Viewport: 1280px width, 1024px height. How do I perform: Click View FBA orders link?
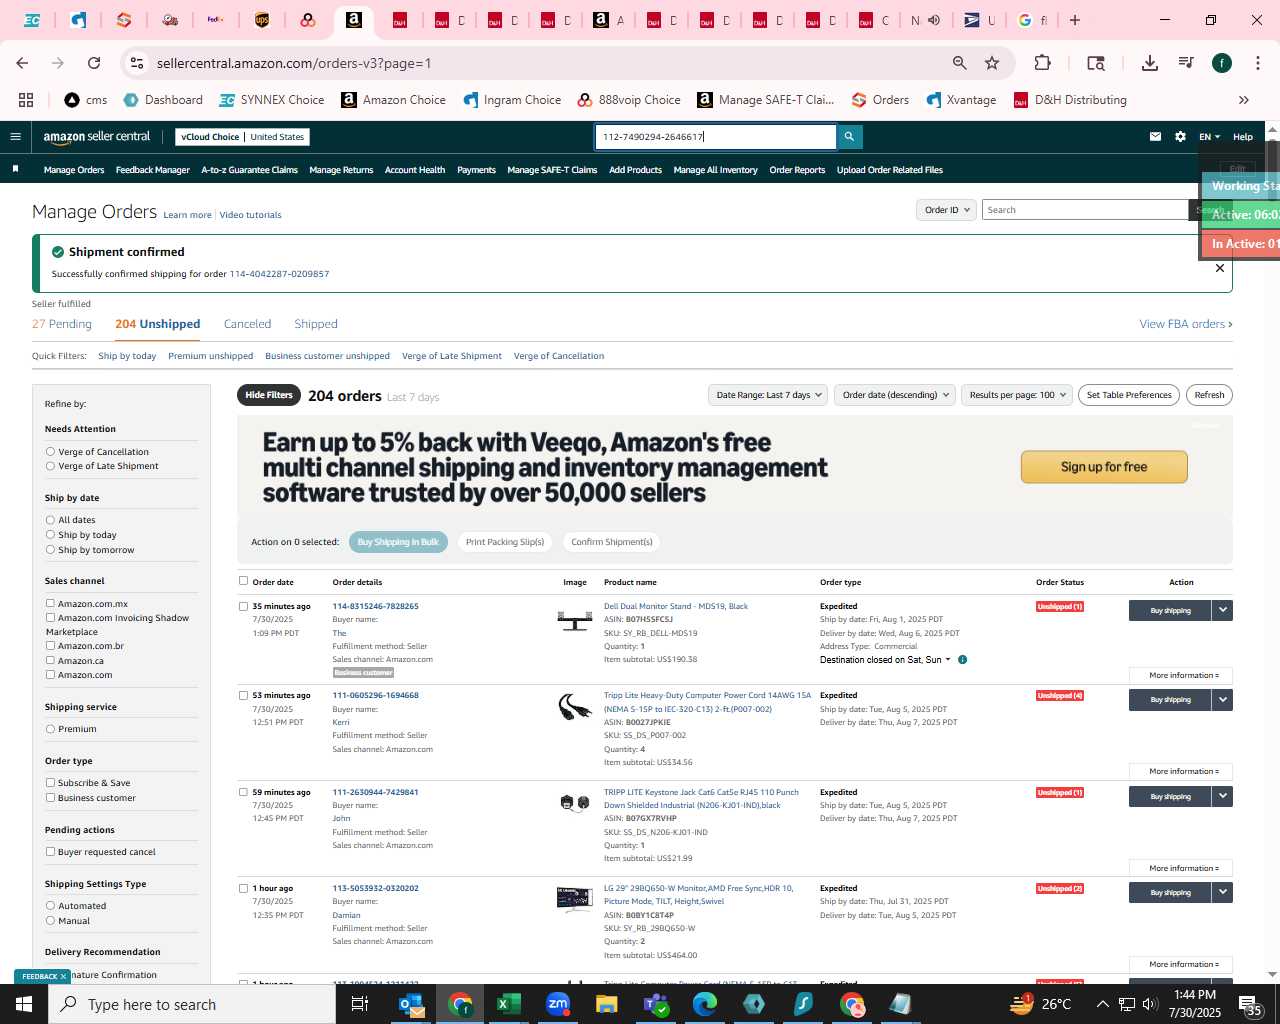click(1186, 324)
